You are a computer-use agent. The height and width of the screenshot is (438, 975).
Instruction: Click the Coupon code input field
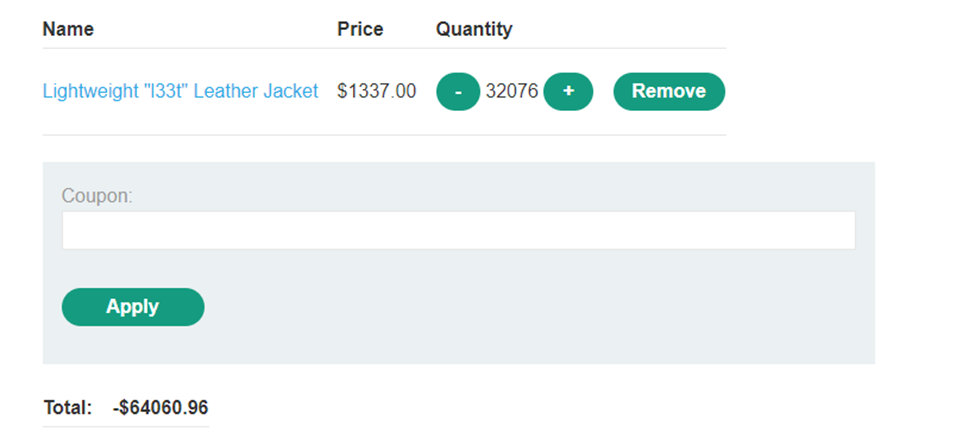point(458,230)
